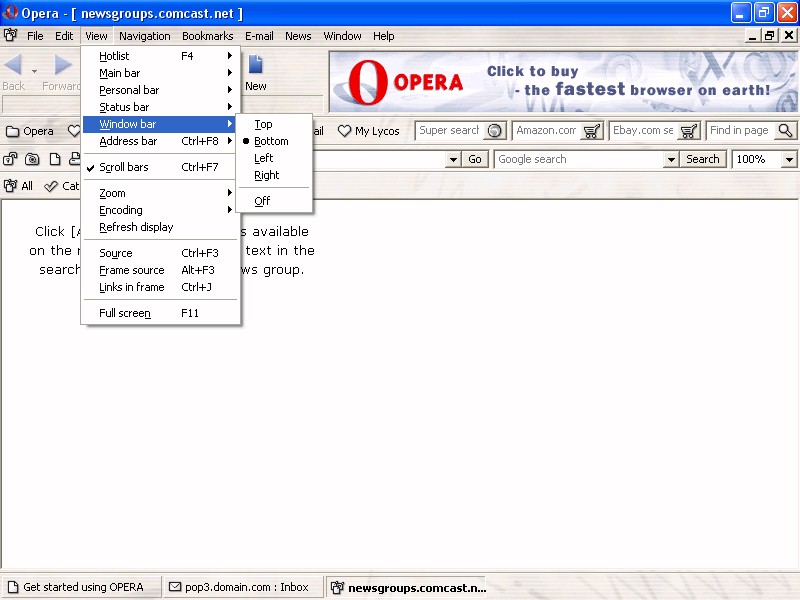Select the Top window bar position
Viewport: 800px width, 600px height.
pyautogui.click(x=263, y=124)
